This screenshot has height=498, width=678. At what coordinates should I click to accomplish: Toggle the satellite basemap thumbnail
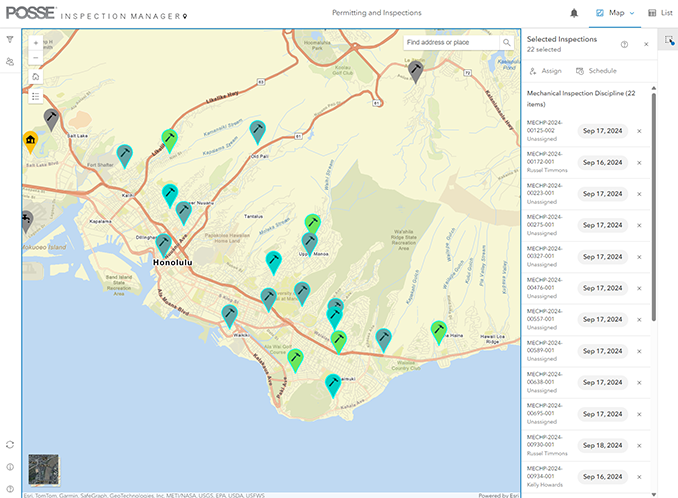(x=44, y=469)
